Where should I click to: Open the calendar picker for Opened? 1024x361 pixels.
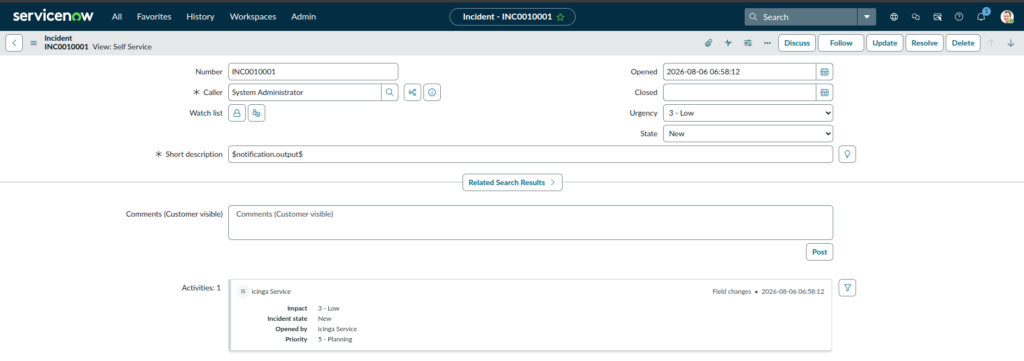pos(825,72)
